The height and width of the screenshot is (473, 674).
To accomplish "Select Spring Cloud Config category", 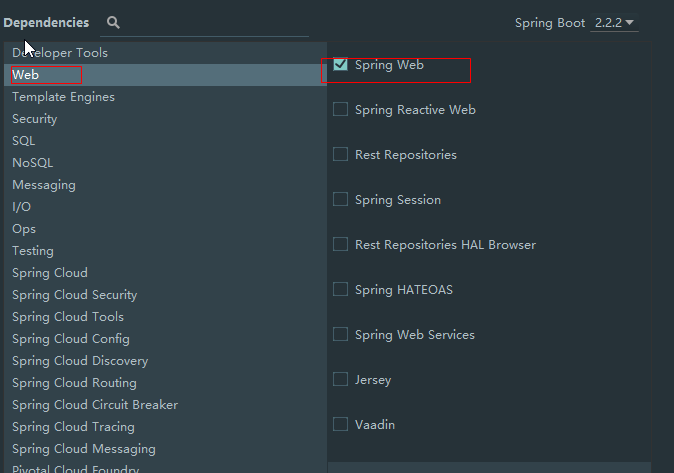I will tap(165, 339).
